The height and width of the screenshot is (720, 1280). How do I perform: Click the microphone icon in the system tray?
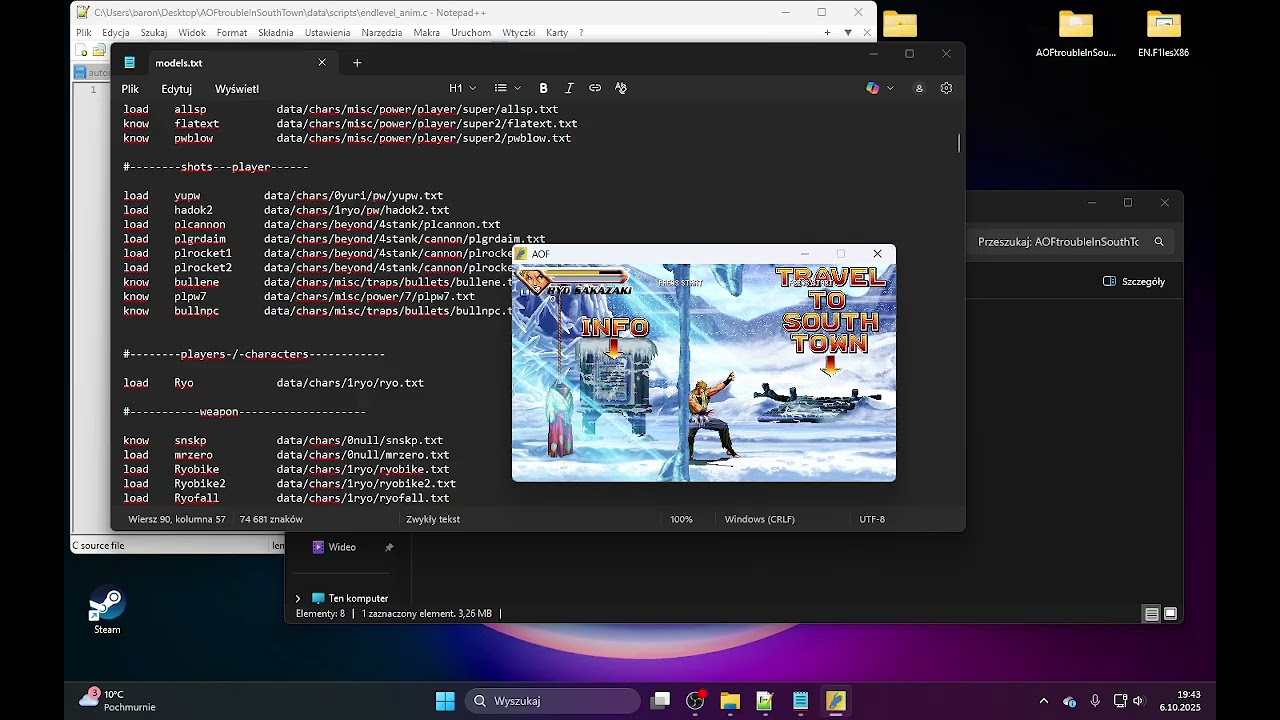click(1095, 701)
